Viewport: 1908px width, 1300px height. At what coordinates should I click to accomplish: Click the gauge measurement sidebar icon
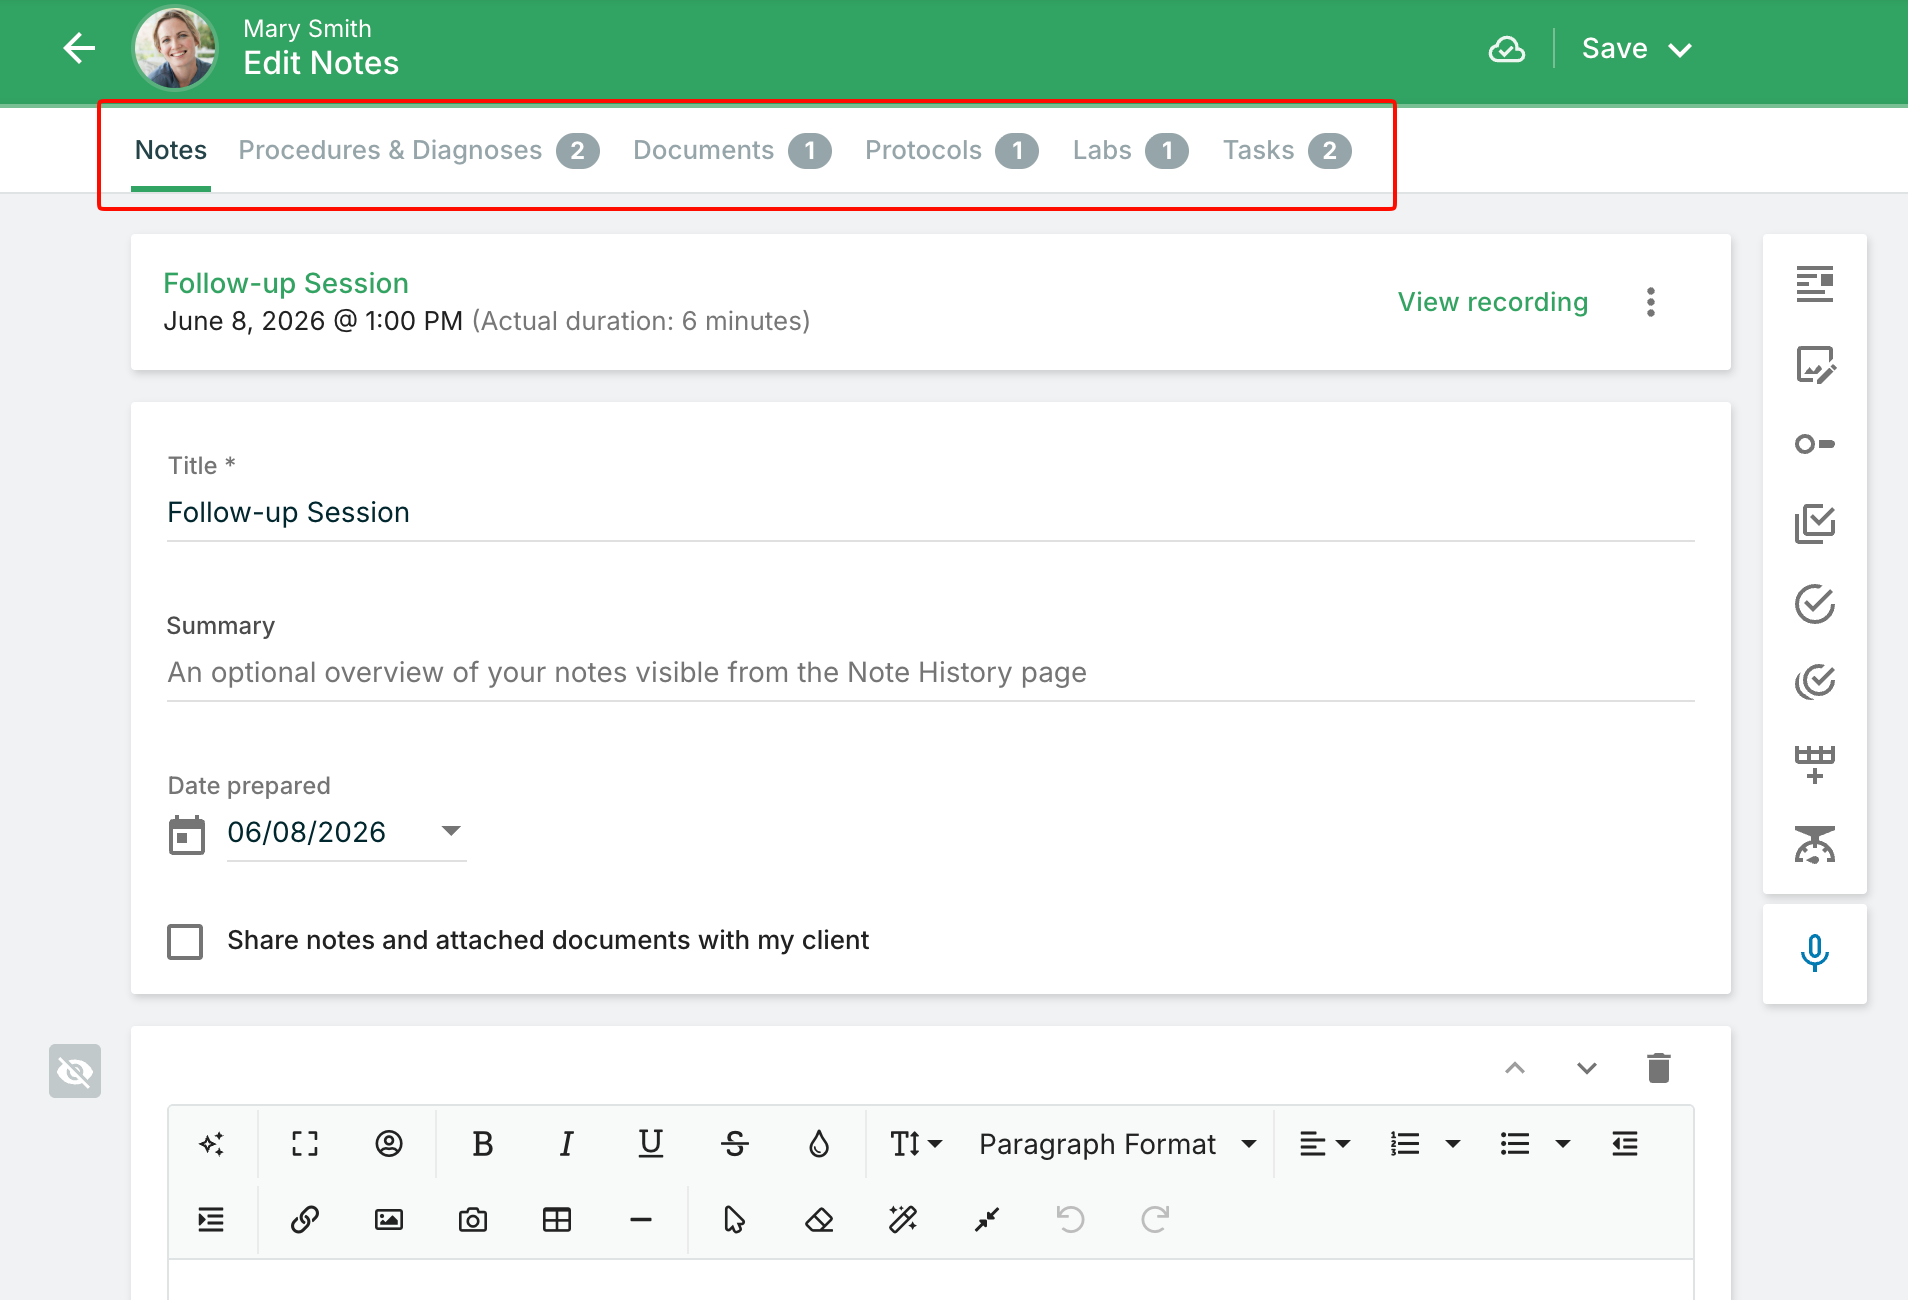point(1814,844)
